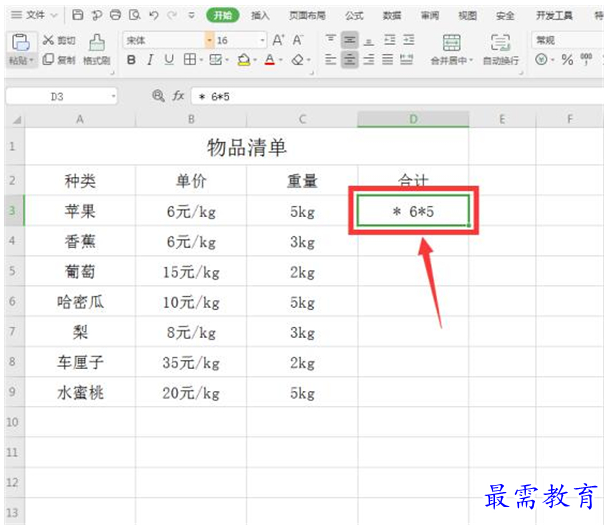The width and height of the screenshot is (606, 528).
Task: Decrease font size with the smaller A
Action: pos(298,40)
